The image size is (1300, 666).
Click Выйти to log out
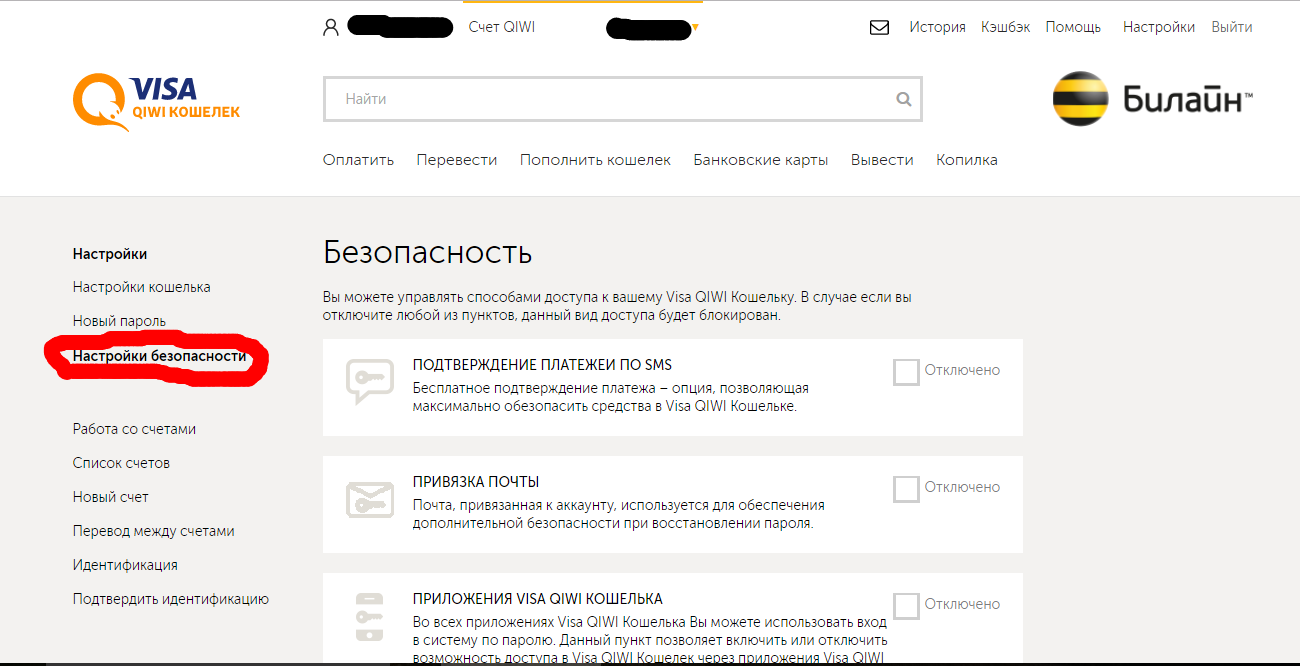tap(1231, 28)
